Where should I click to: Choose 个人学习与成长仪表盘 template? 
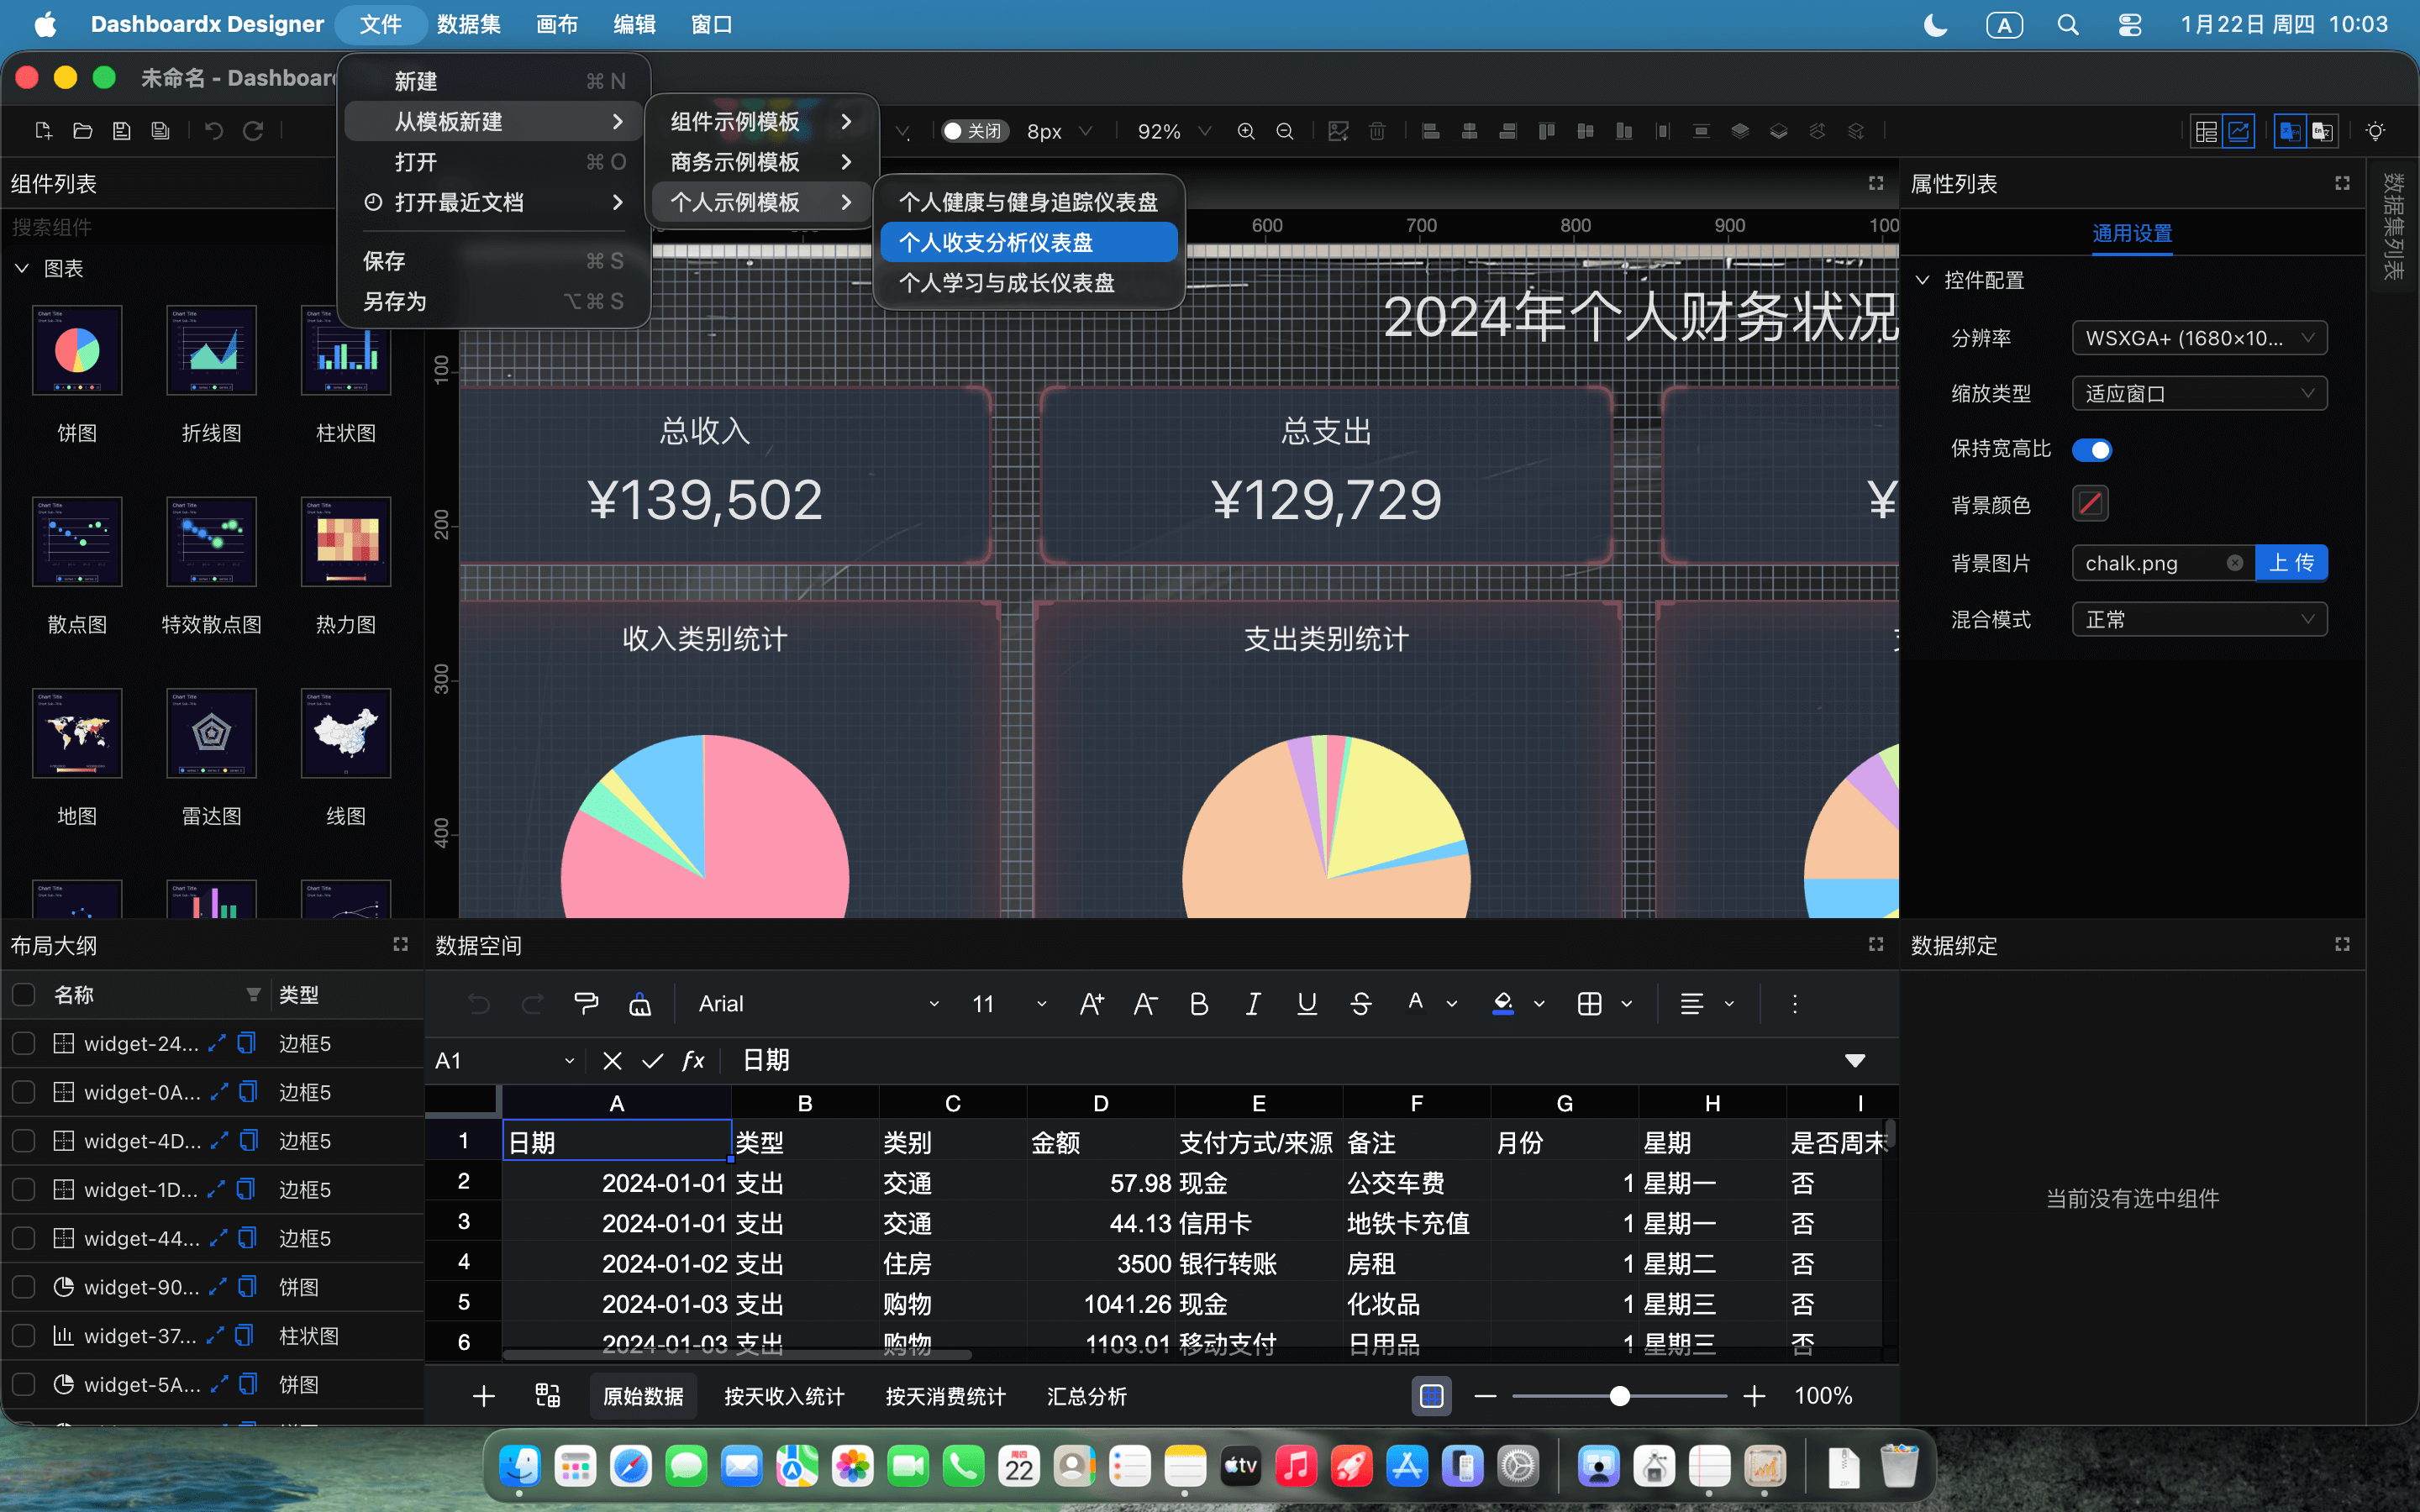pyautogui.click(x=1028, y=283)
